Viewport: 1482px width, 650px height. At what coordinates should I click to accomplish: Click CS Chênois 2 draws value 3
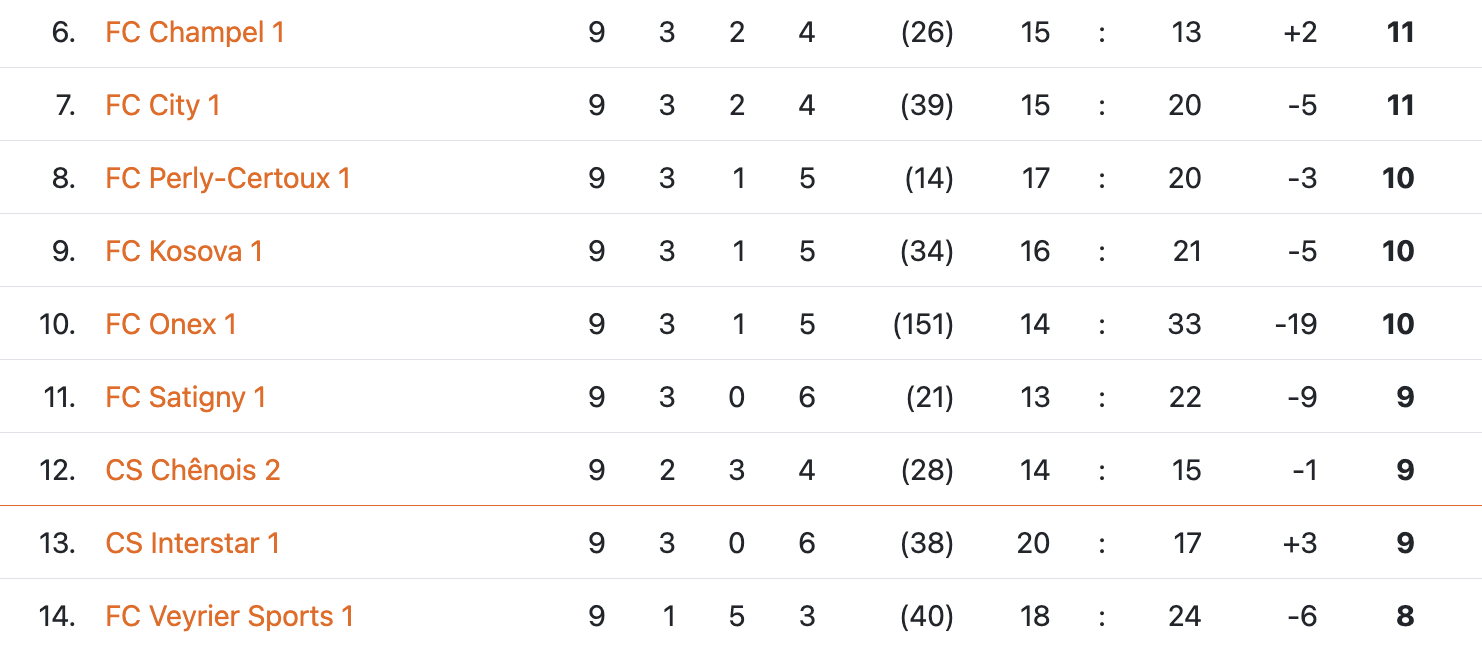pos(737,470)
